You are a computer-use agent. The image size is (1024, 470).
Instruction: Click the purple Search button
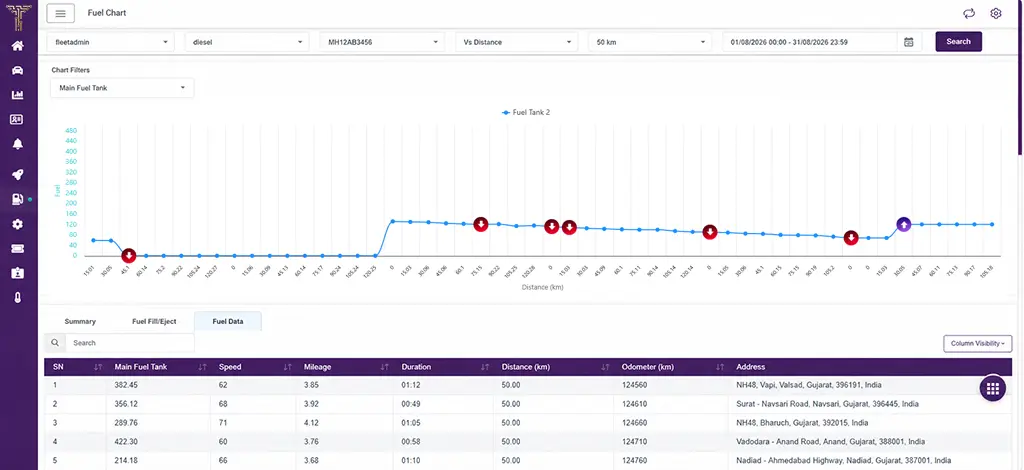958,41
